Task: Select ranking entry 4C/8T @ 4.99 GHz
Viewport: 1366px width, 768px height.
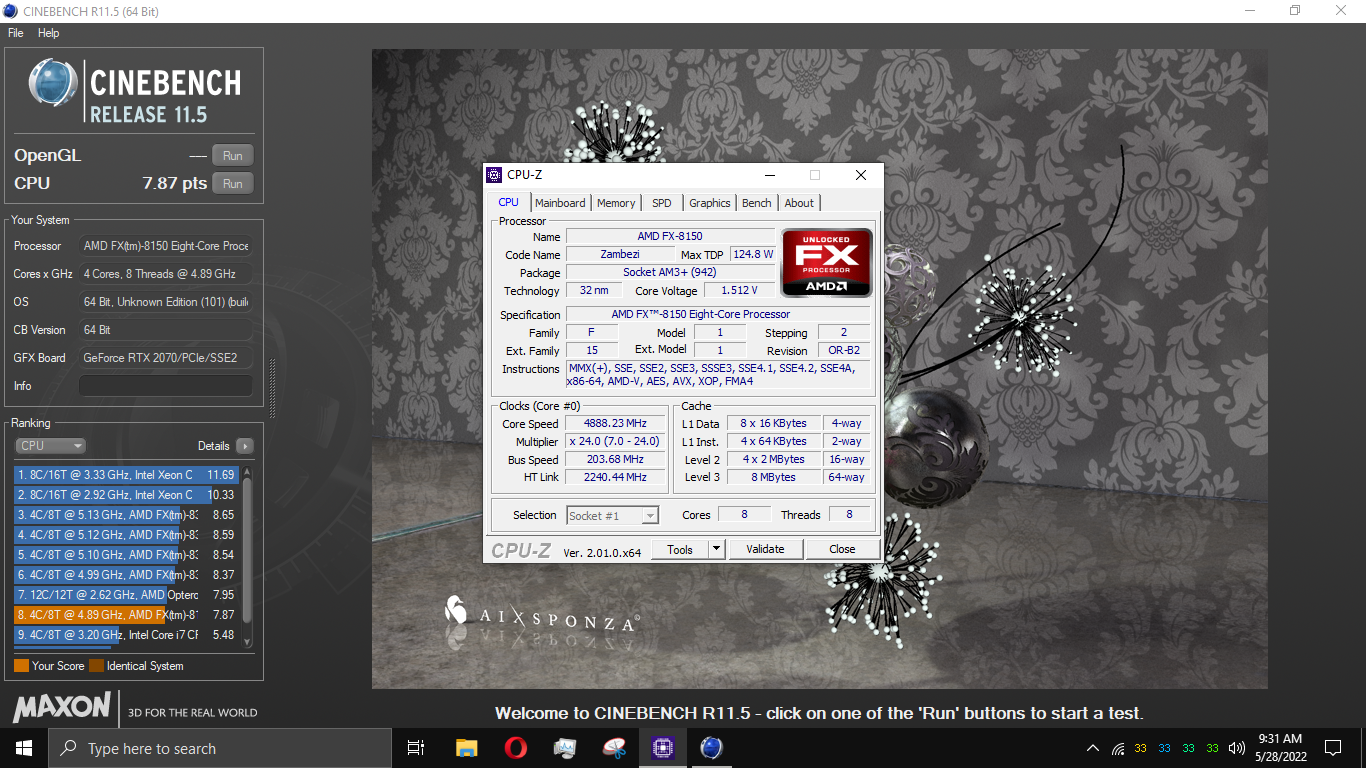Action: tap(126, 575)
